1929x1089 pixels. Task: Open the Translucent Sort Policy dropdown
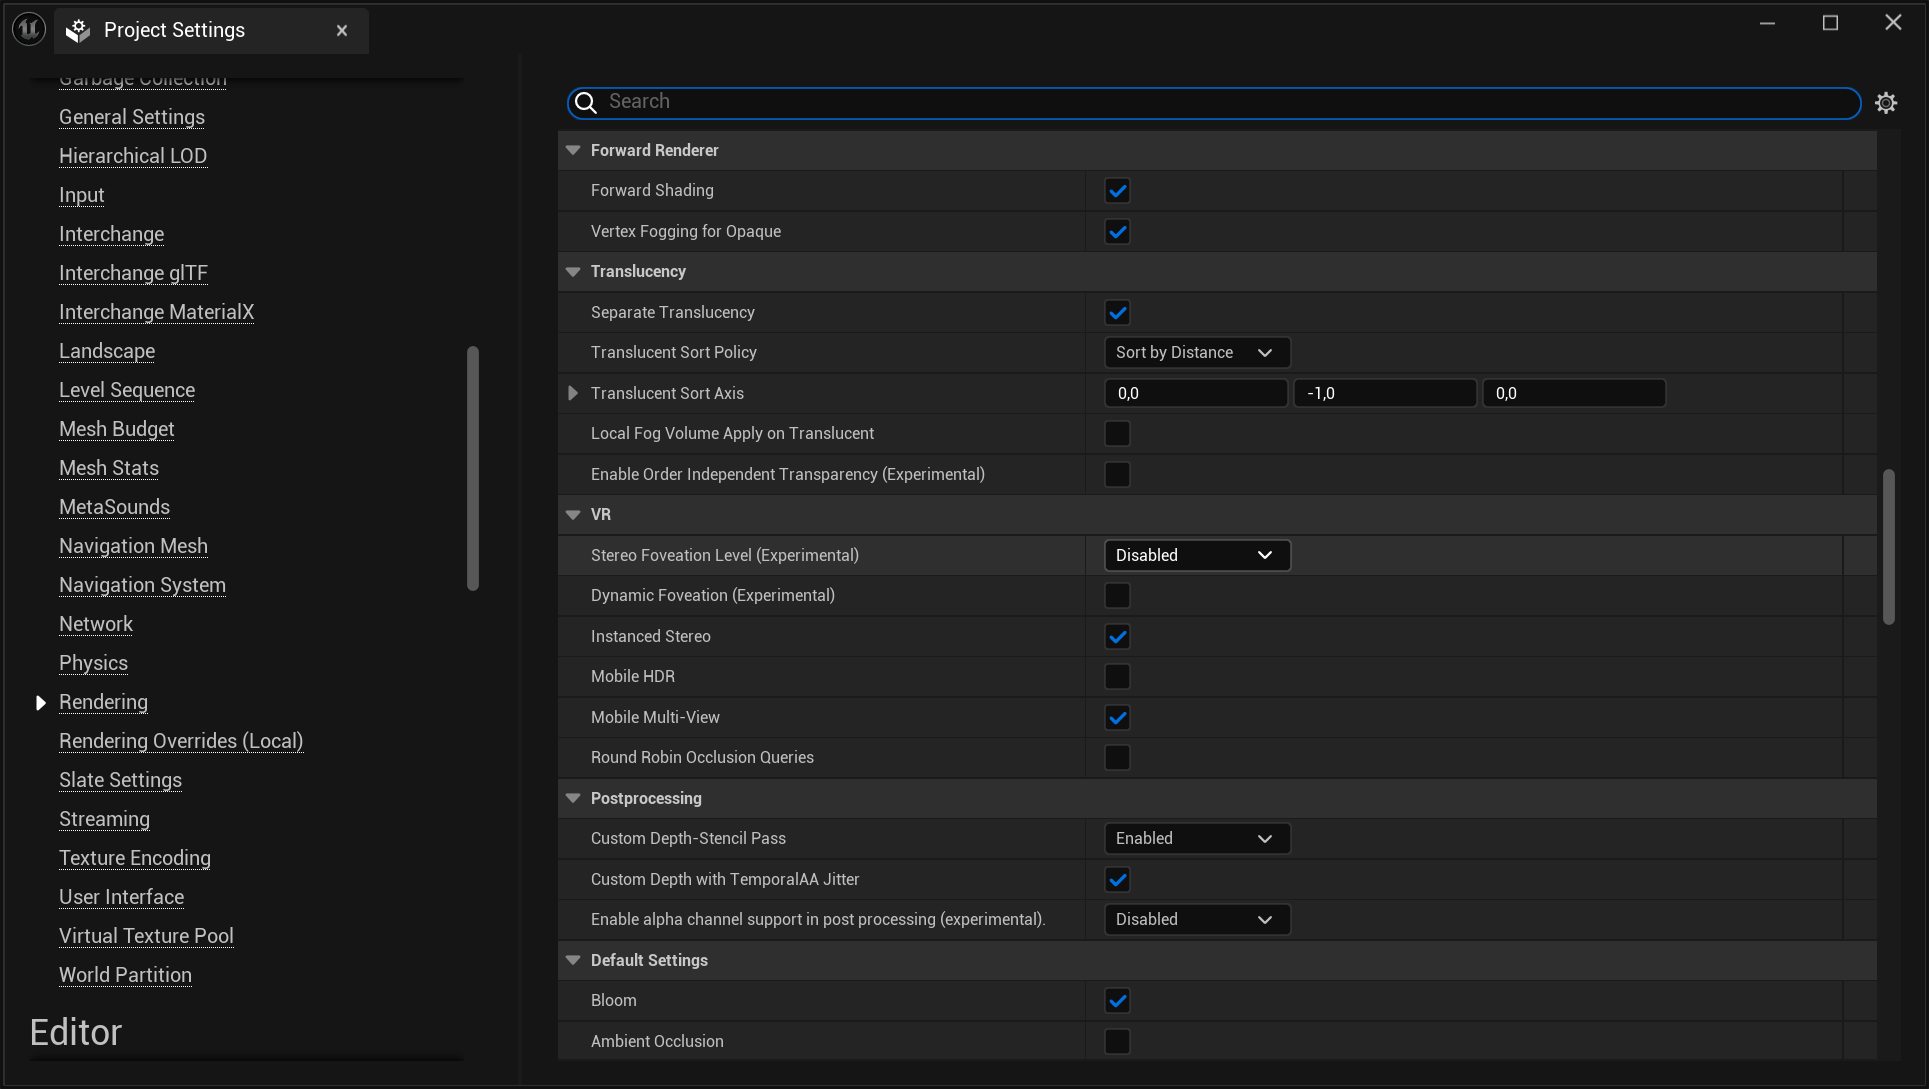[x=1196, y=352]
